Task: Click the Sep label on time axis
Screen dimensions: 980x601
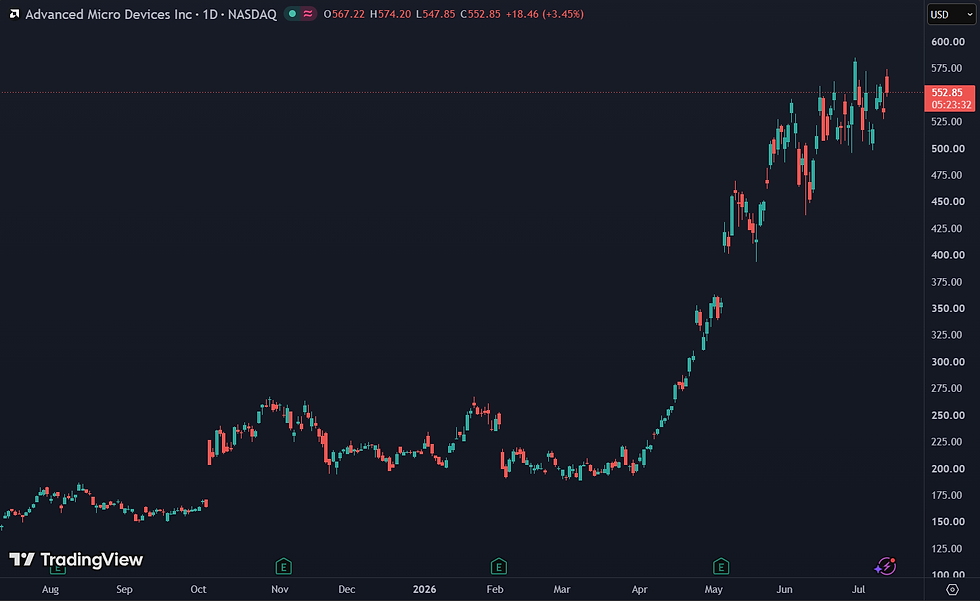Action: 124,589
